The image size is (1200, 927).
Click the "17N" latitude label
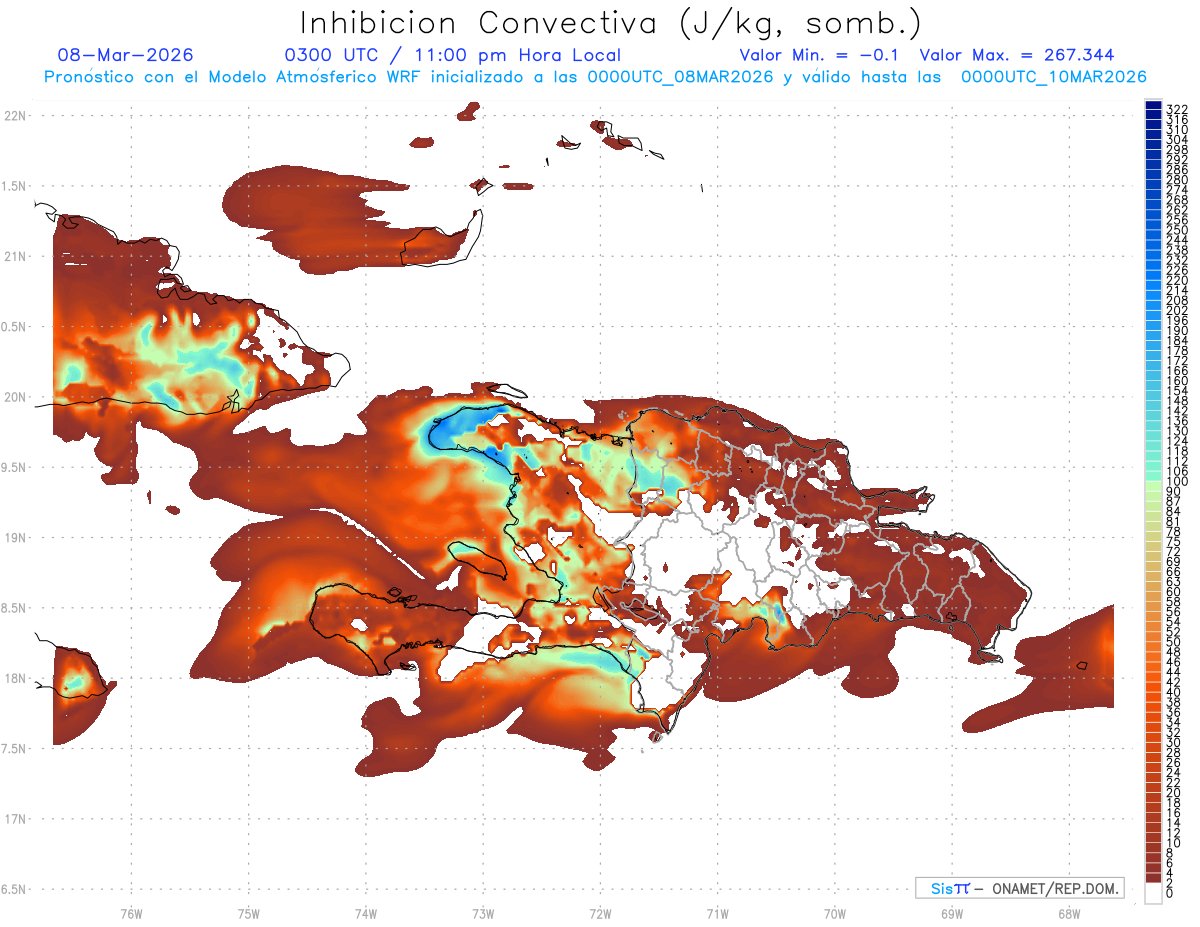tap(16, 819)
